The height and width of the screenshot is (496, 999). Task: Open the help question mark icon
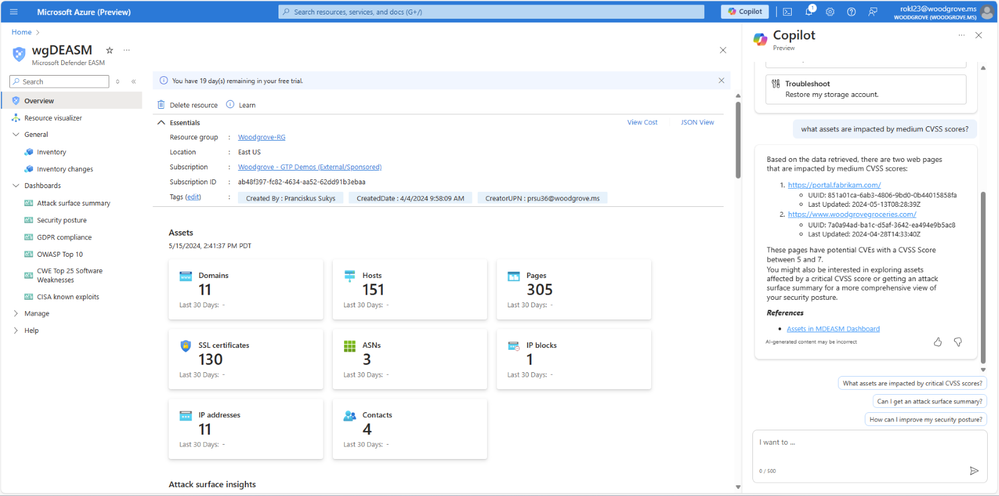coord(851,11)
